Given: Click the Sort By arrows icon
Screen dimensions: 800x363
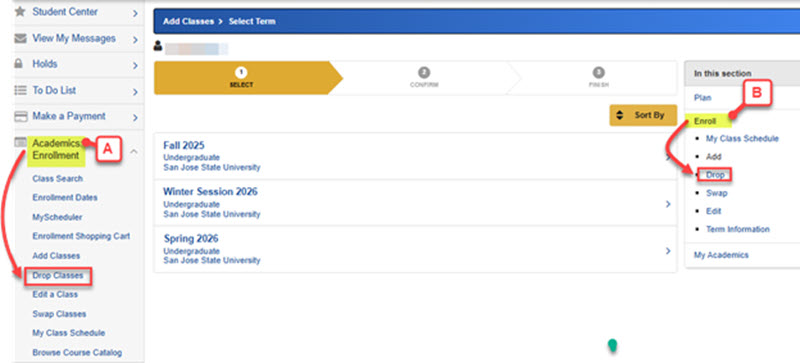Looking at the screenshot, I should click(x=620, y=115).
